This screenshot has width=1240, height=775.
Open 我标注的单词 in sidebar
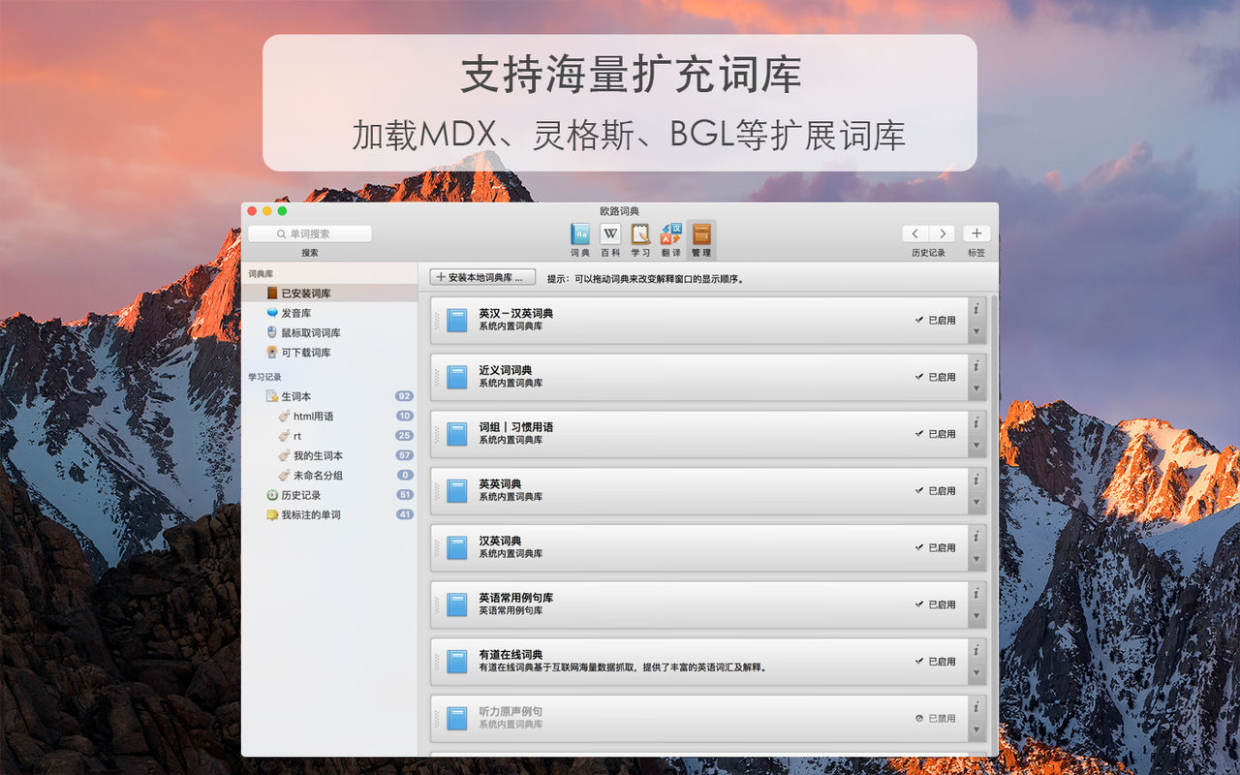click(x=330, y=514)
